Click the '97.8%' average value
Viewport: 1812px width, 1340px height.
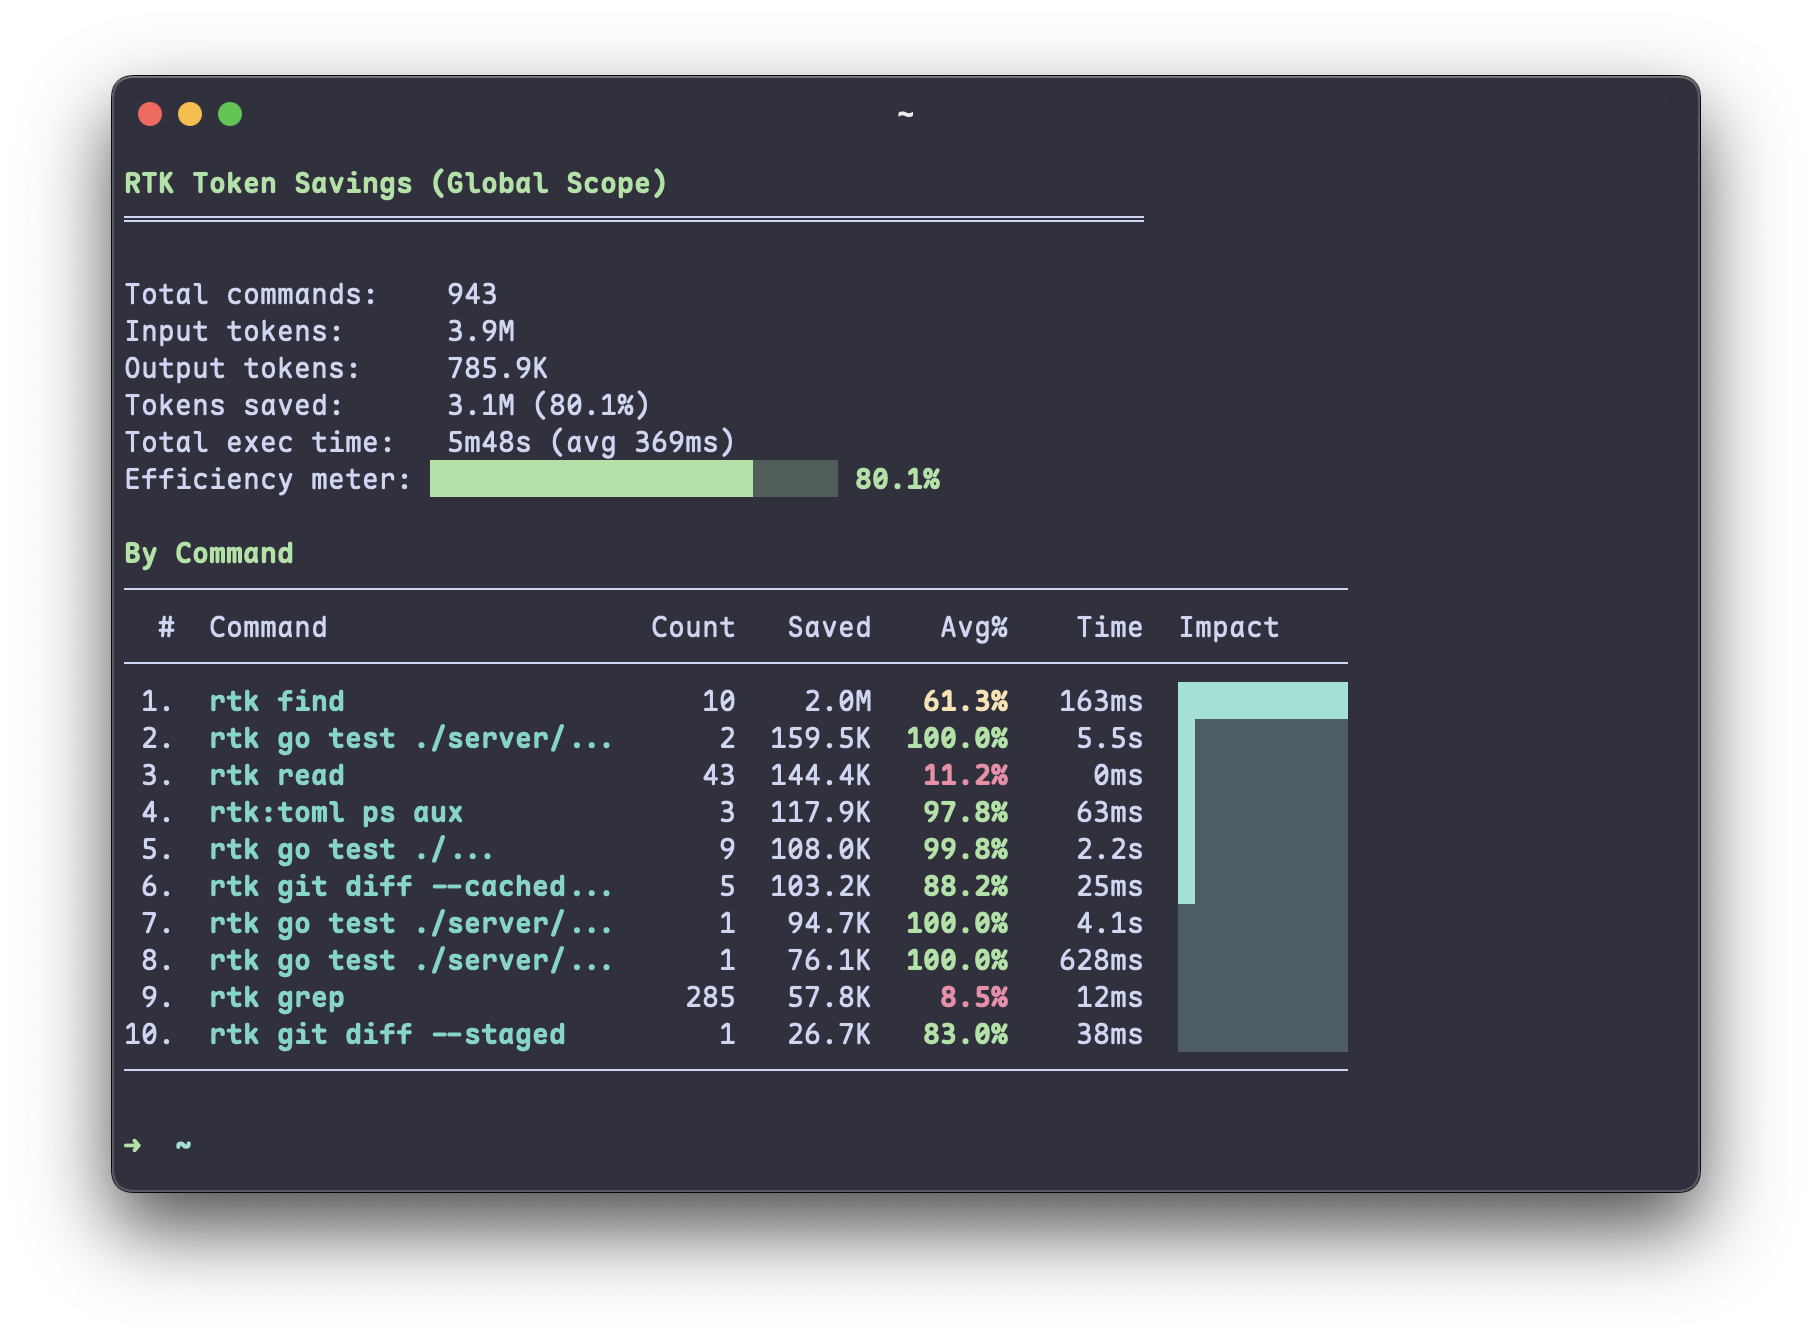(x=965, y=812)
